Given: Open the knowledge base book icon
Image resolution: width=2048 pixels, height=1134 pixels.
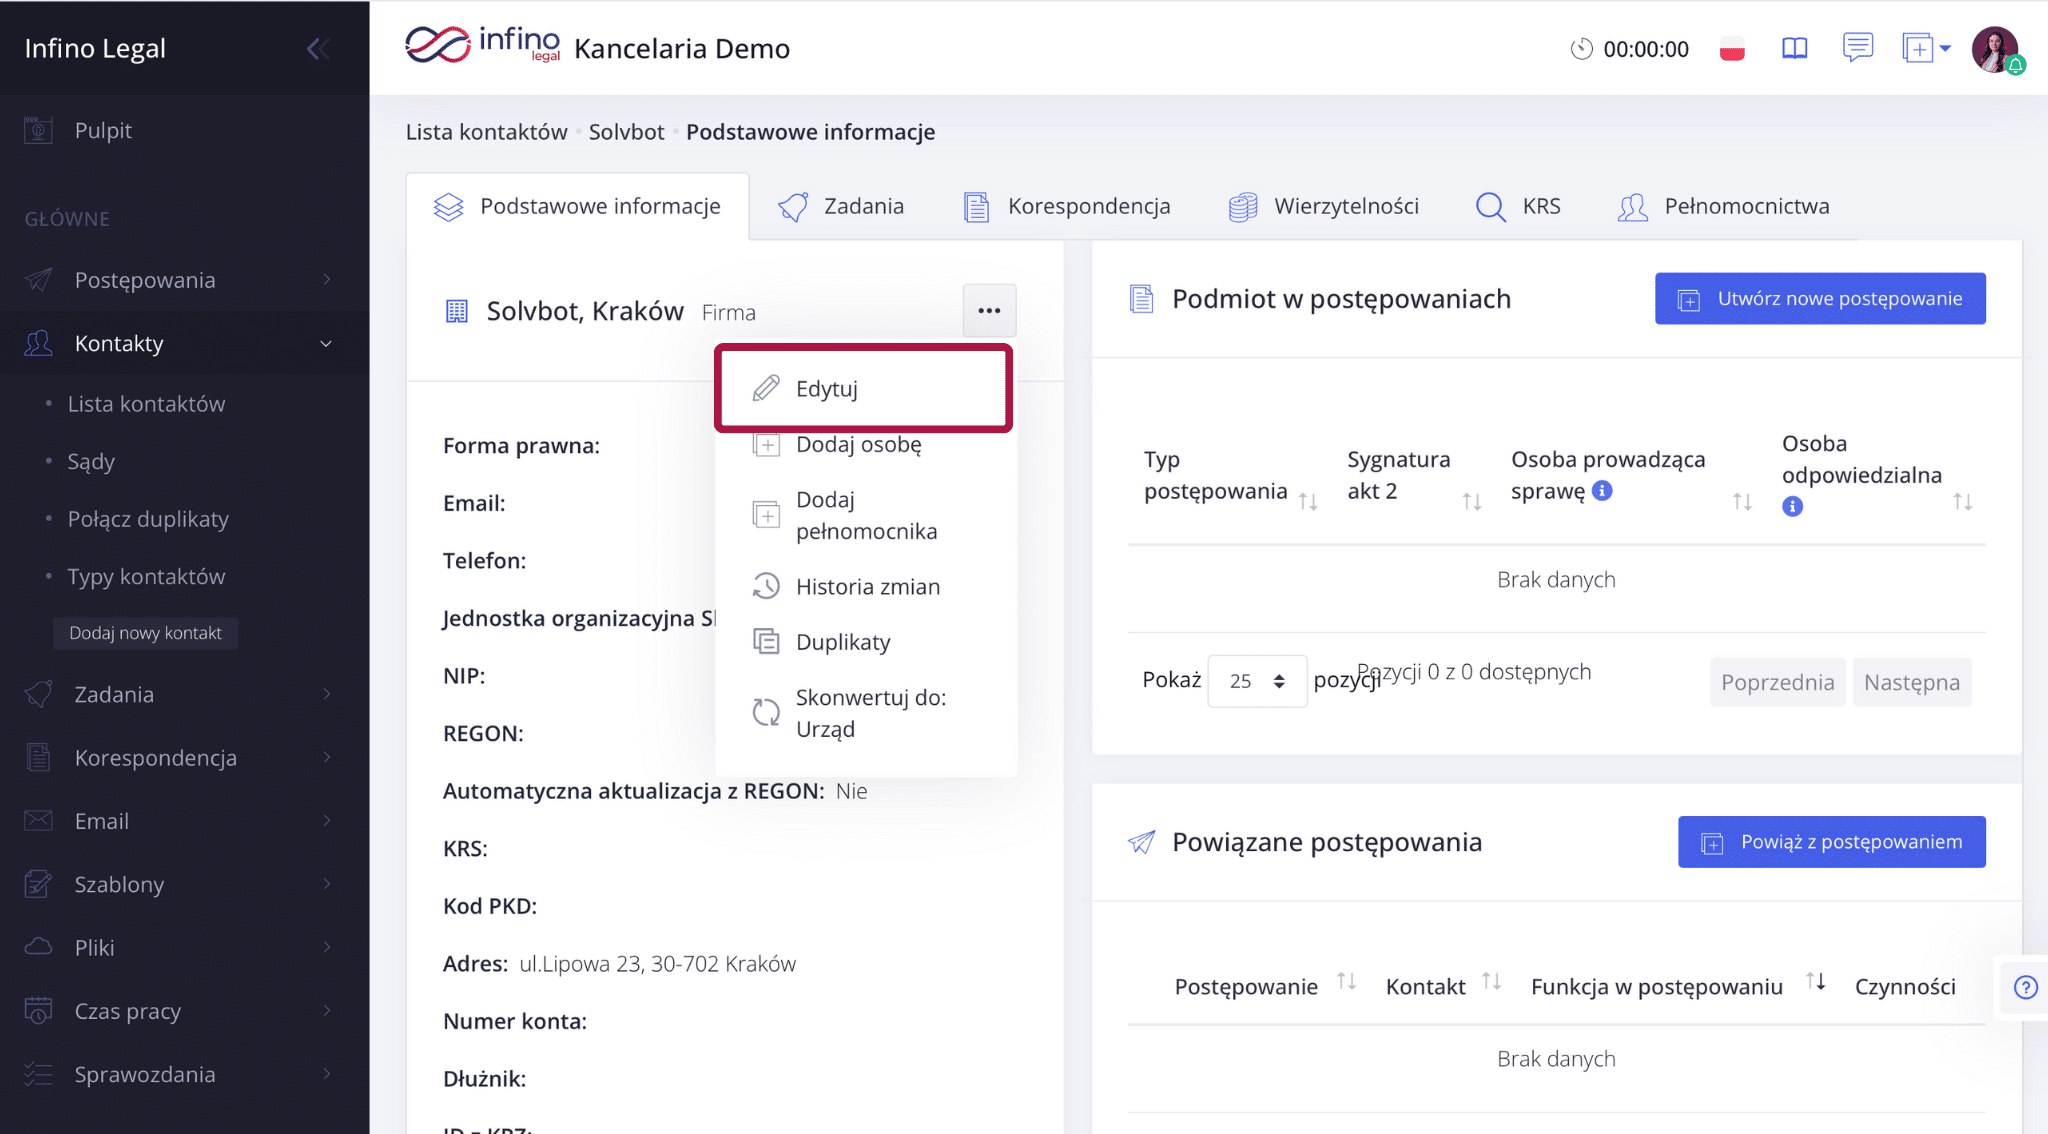Looking at the screenshot, I should 1795,49.
